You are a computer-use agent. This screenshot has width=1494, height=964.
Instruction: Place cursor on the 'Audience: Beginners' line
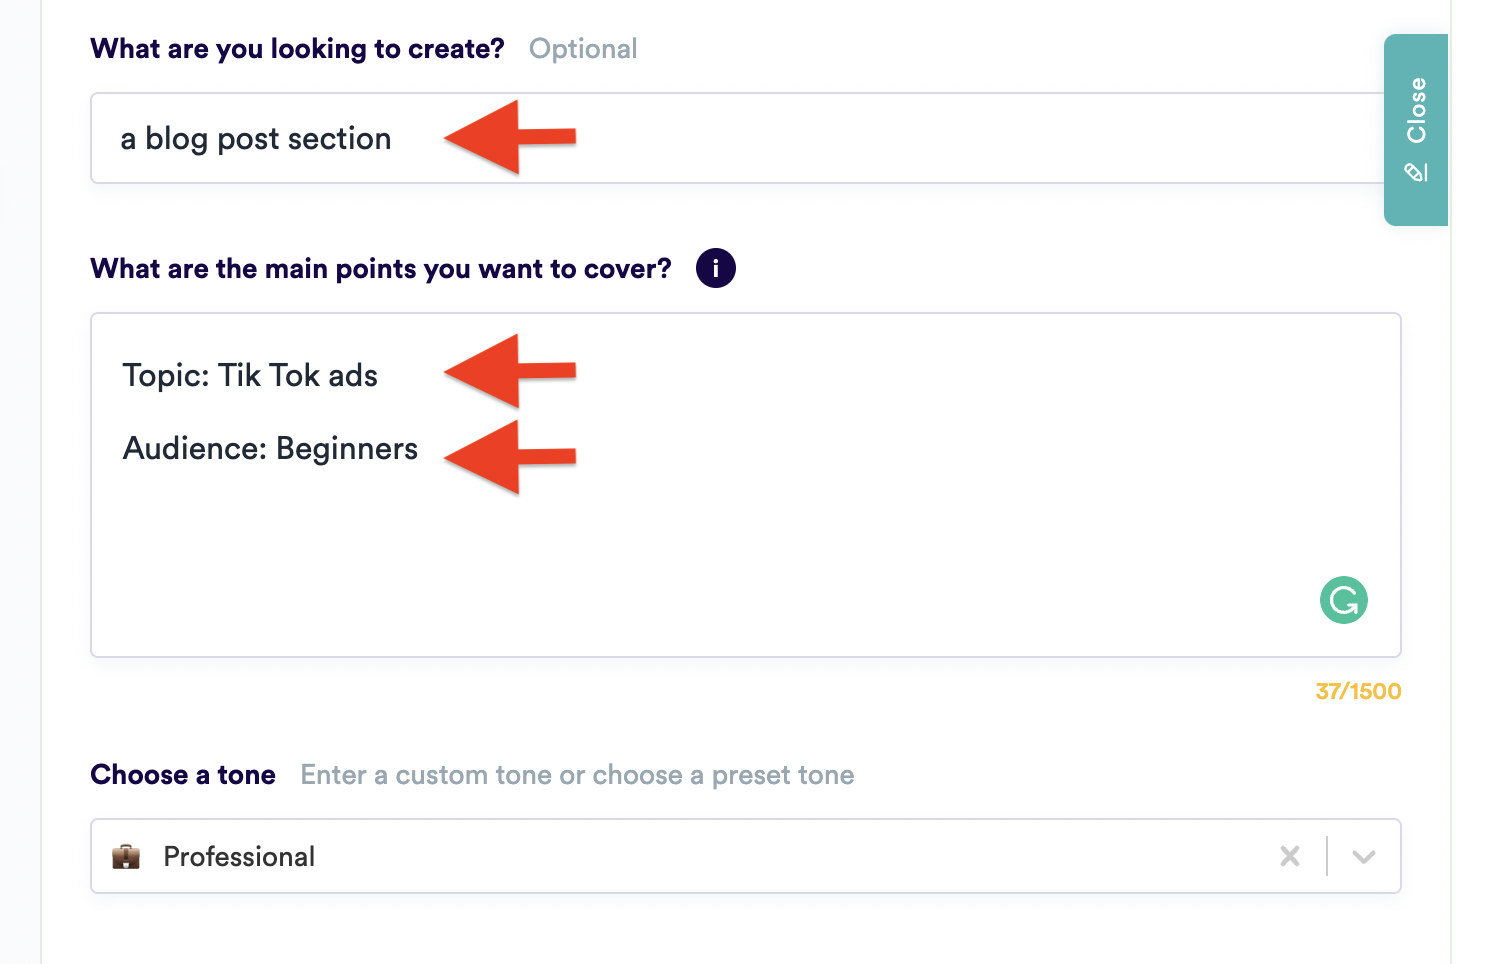click(x=270, y=449)
